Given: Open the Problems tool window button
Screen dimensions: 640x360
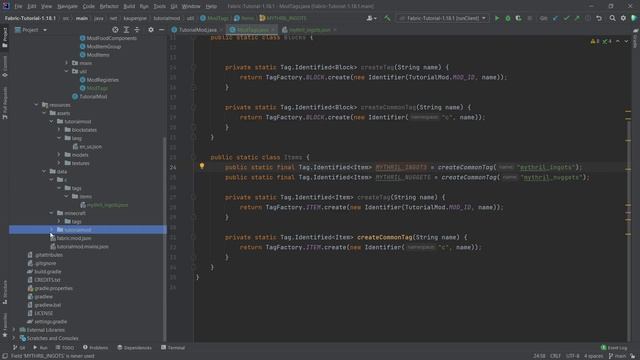Looking at the screenshot, I should click(96, 348).
